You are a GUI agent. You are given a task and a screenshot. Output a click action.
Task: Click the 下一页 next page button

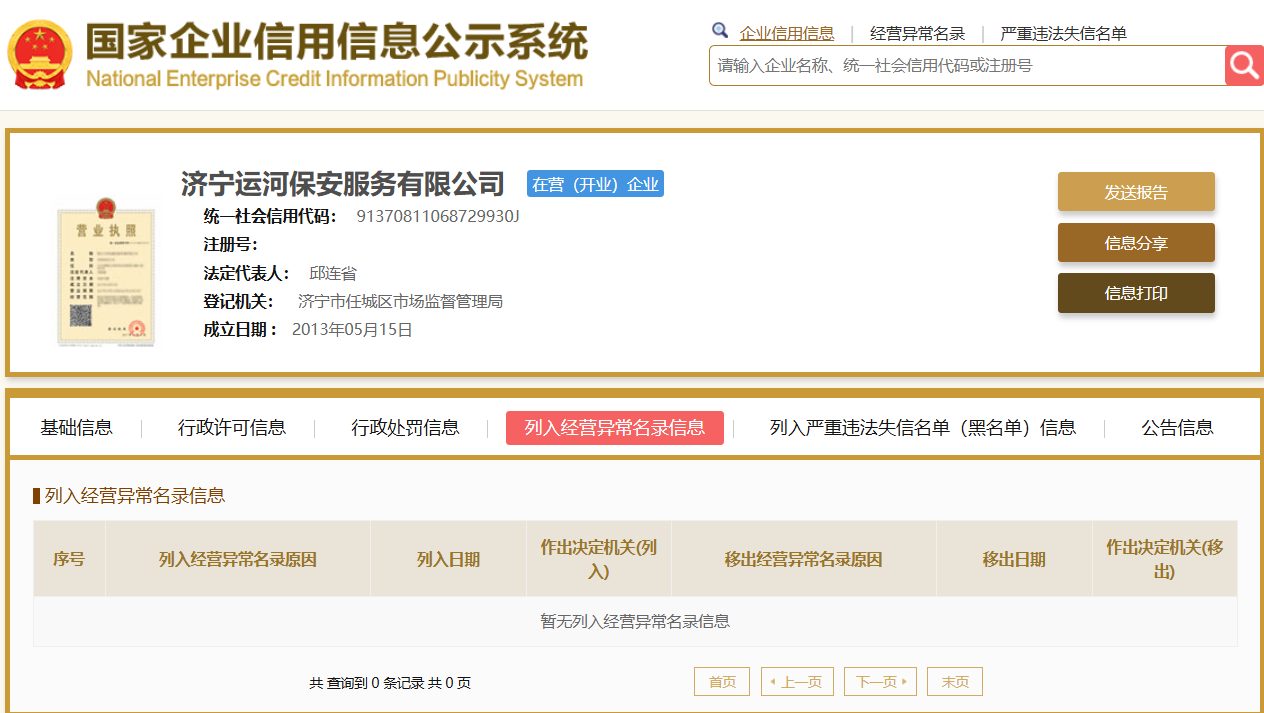pos(880,682)
